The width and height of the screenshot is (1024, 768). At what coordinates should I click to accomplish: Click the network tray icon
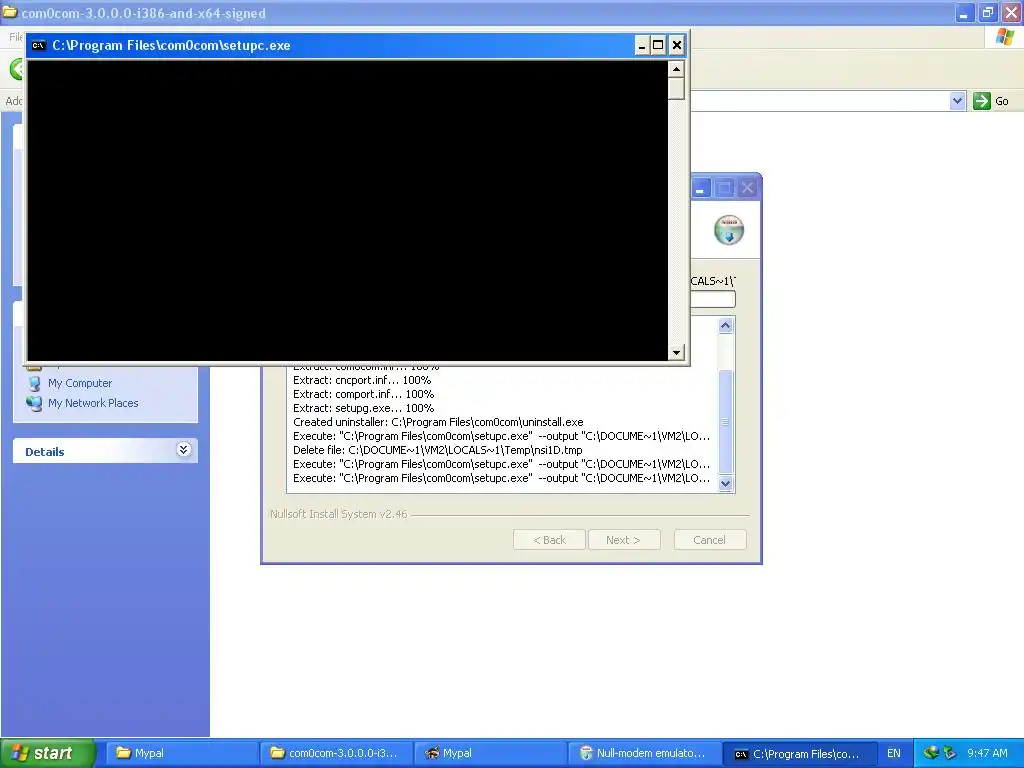931,753
